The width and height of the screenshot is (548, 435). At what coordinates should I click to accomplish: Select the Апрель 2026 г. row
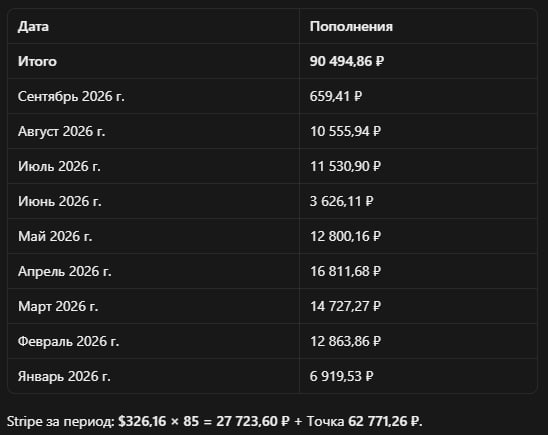tap(272, 271)
